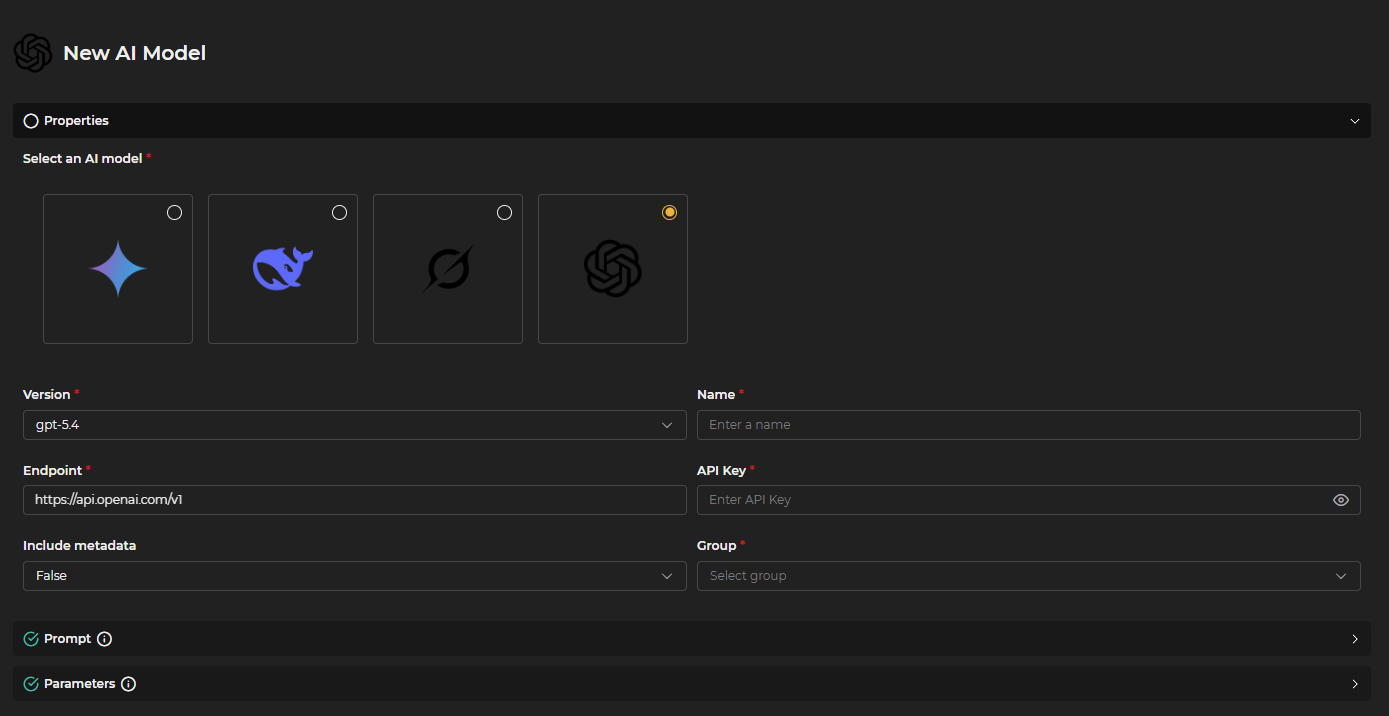Open the Select group dropdown

1029,576
